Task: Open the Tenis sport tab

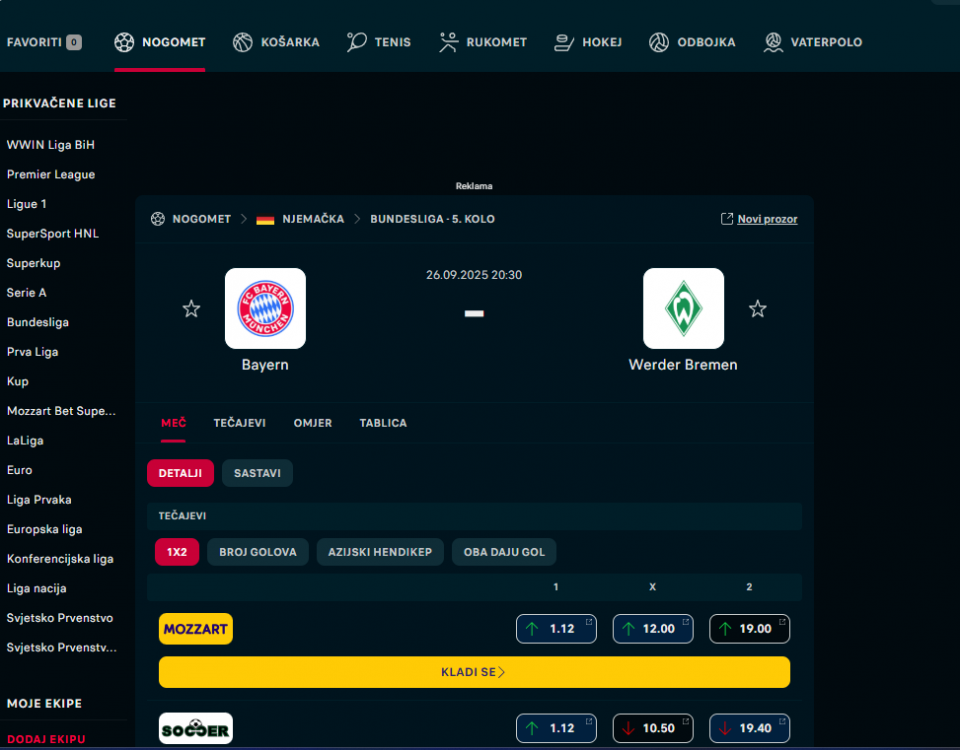Action: [x=379, y=42]
